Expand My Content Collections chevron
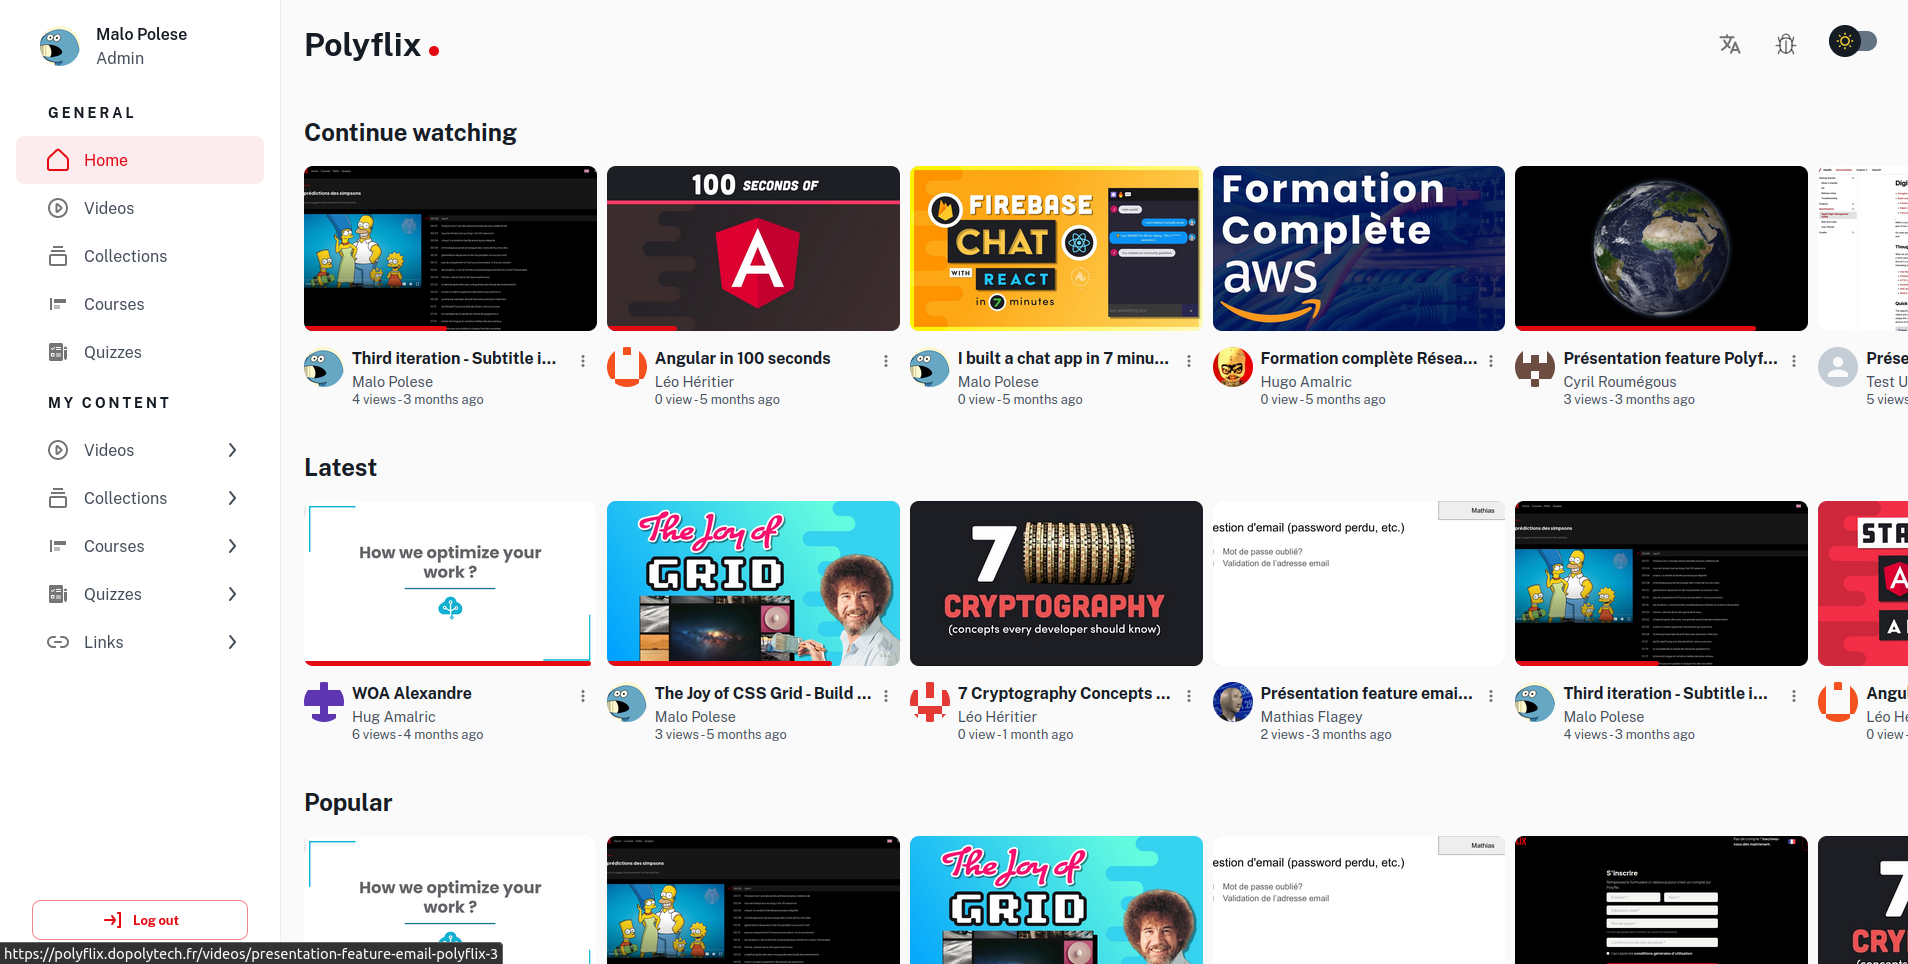Screen dimensions: 1908x964 [x=232, y=498]
